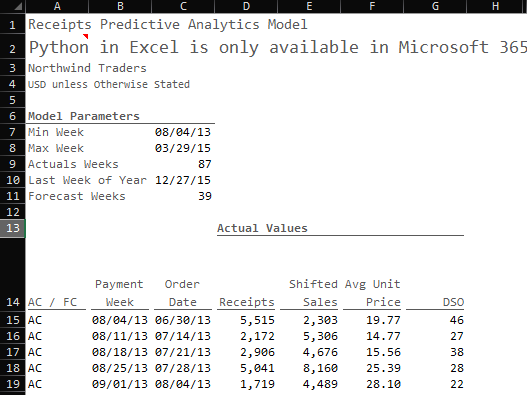
Task: Click the 'Forecast Weeks' label cell
Action: (x=77, y=196)
